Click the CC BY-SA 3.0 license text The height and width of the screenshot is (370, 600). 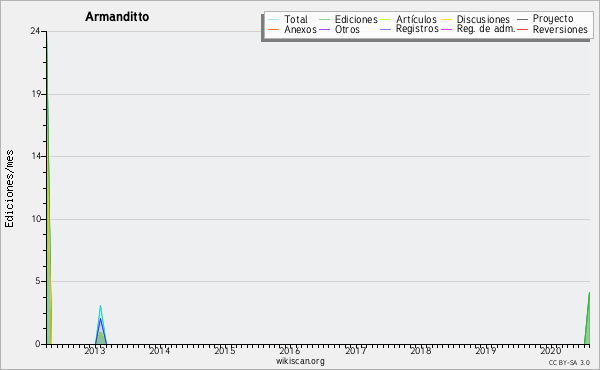pyautogui.click(x=569, y=362)
